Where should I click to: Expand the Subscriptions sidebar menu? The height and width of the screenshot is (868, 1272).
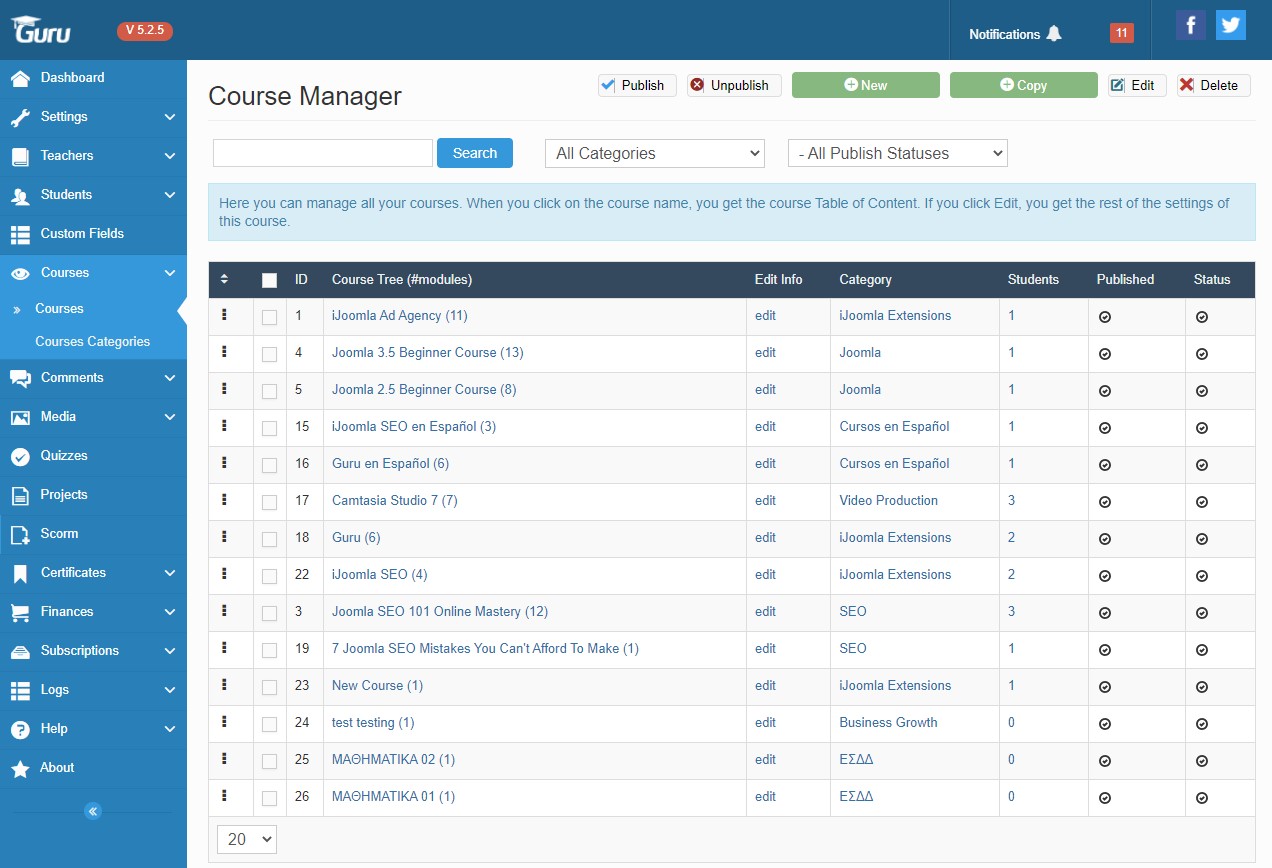point(93,651)
